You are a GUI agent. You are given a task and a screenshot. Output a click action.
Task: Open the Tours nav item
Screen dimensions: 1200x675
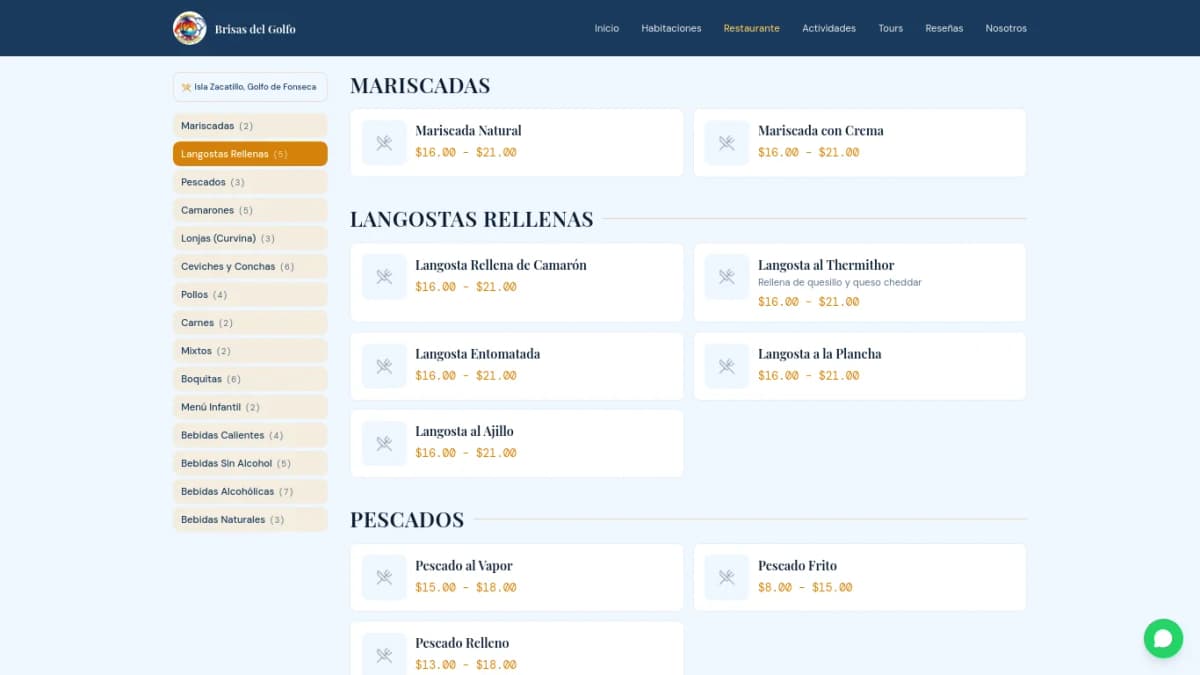click(891, 28)
